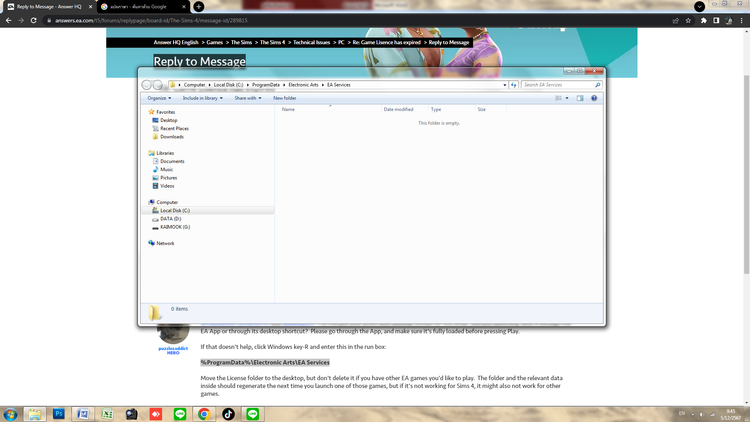Click the Windows Start button
The height and width of the screenshot is (422, 750).
11,412
